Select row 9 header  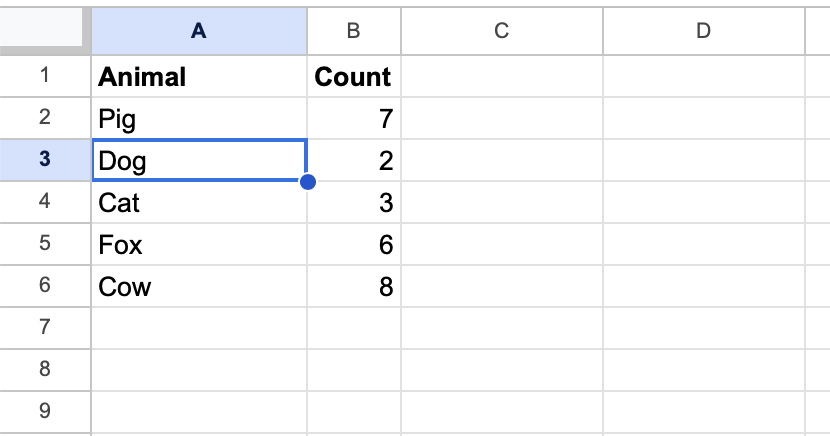pyautogui.click(x=45, y=410)
